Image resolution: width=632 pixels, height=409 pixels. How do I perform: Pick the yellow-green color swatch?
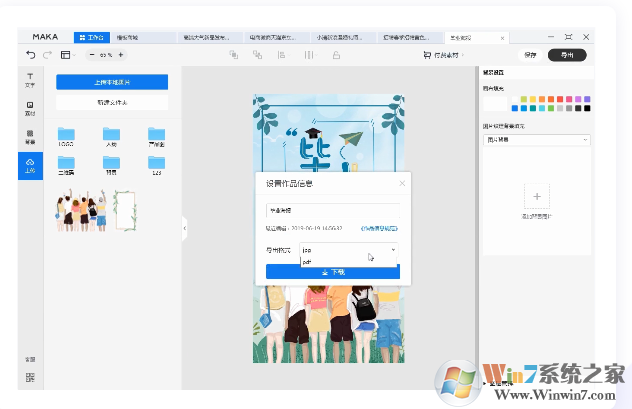[x=524, y=99]
